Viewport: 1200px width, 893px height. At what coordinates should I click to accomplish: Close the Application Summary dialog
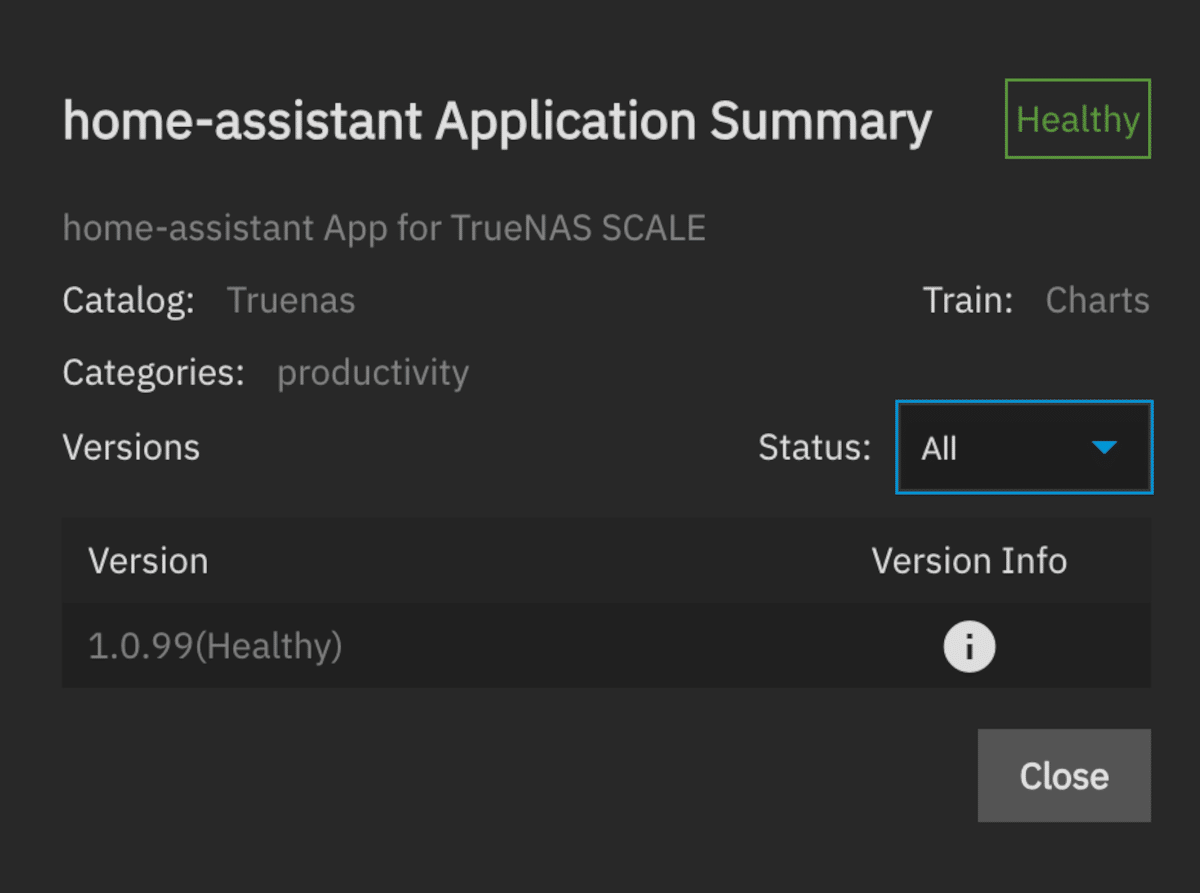coord(1064,776)
